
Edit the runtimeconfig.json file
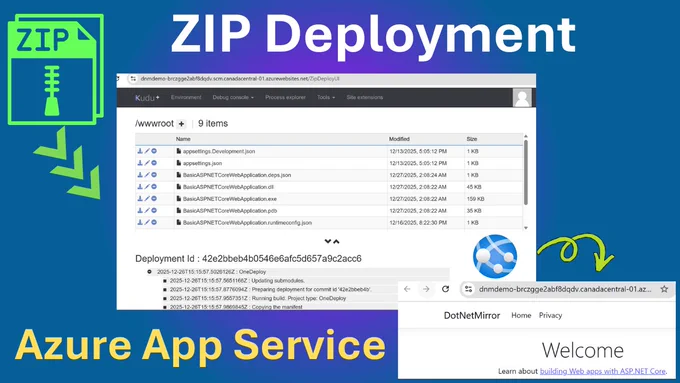(x=147, y=222)
